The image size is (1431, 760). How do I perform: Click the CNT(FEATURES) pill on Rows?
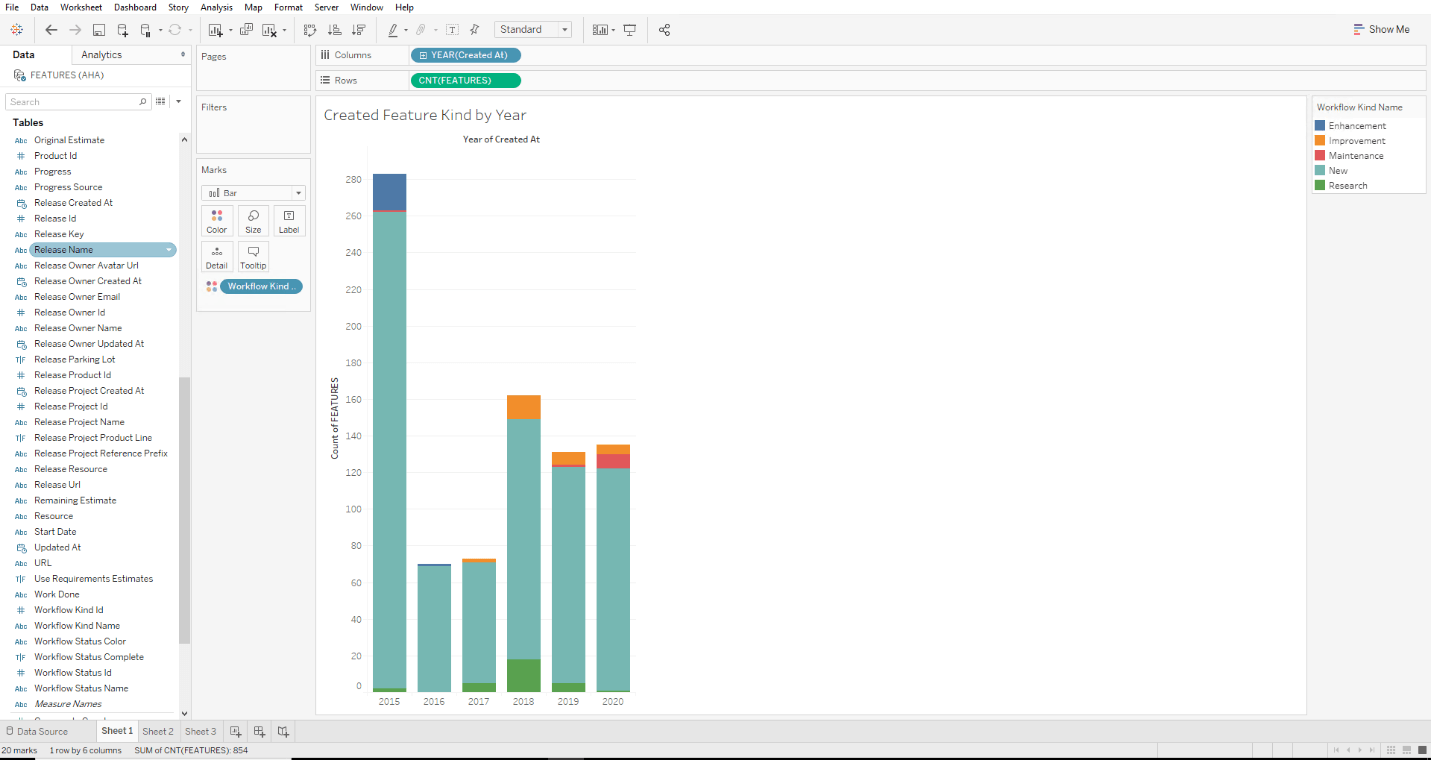(465, 80)
